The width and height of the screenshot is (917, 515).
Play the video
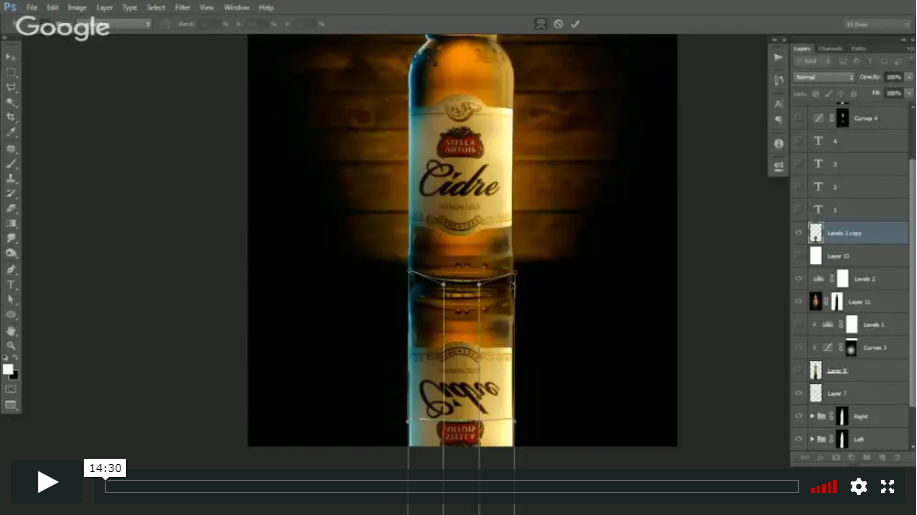pyautogui.click(x=47, y=482)
